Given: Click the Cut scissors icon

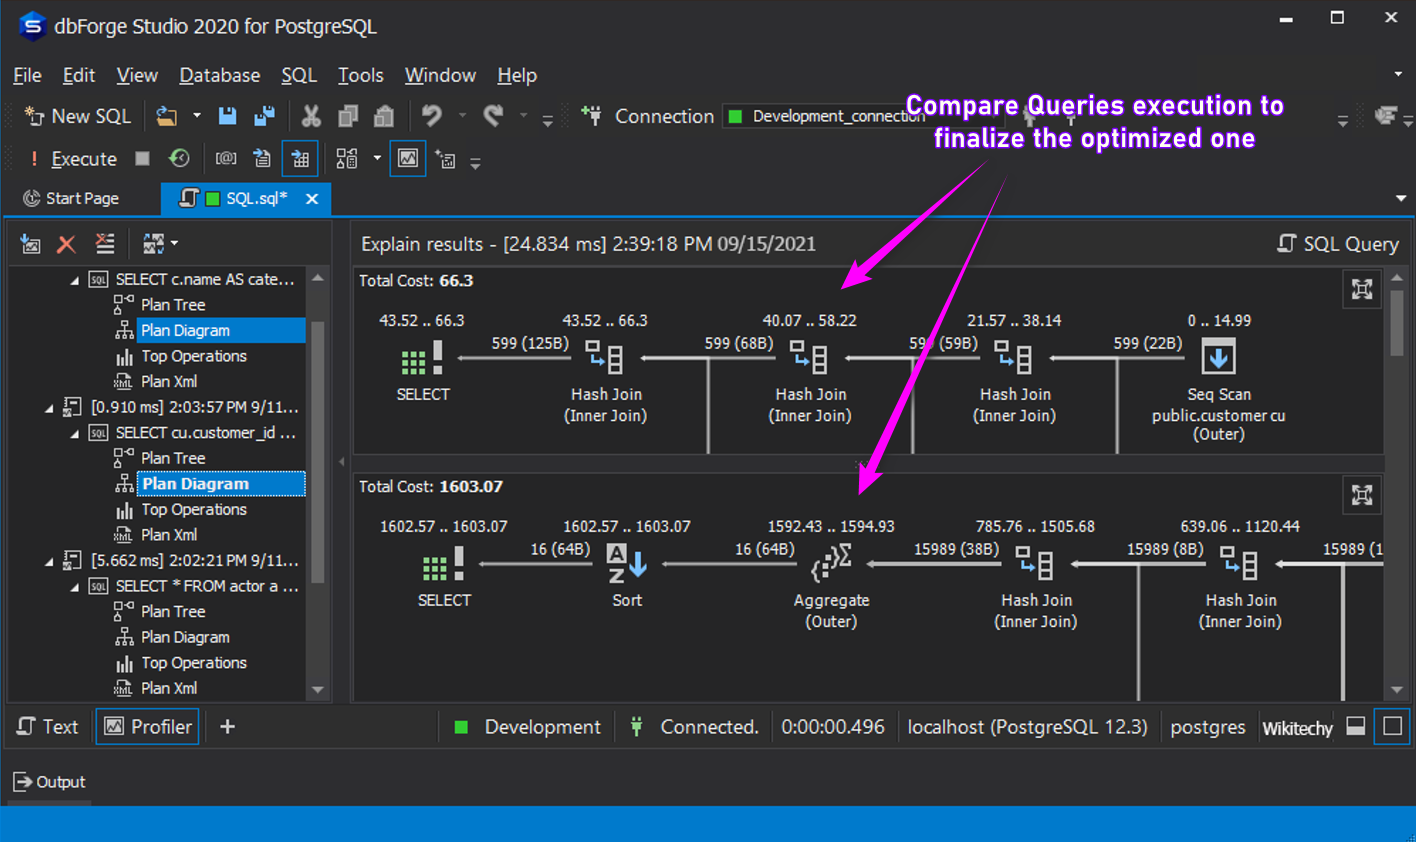Looking at the screenshot, I should click(x=311, y=116).
